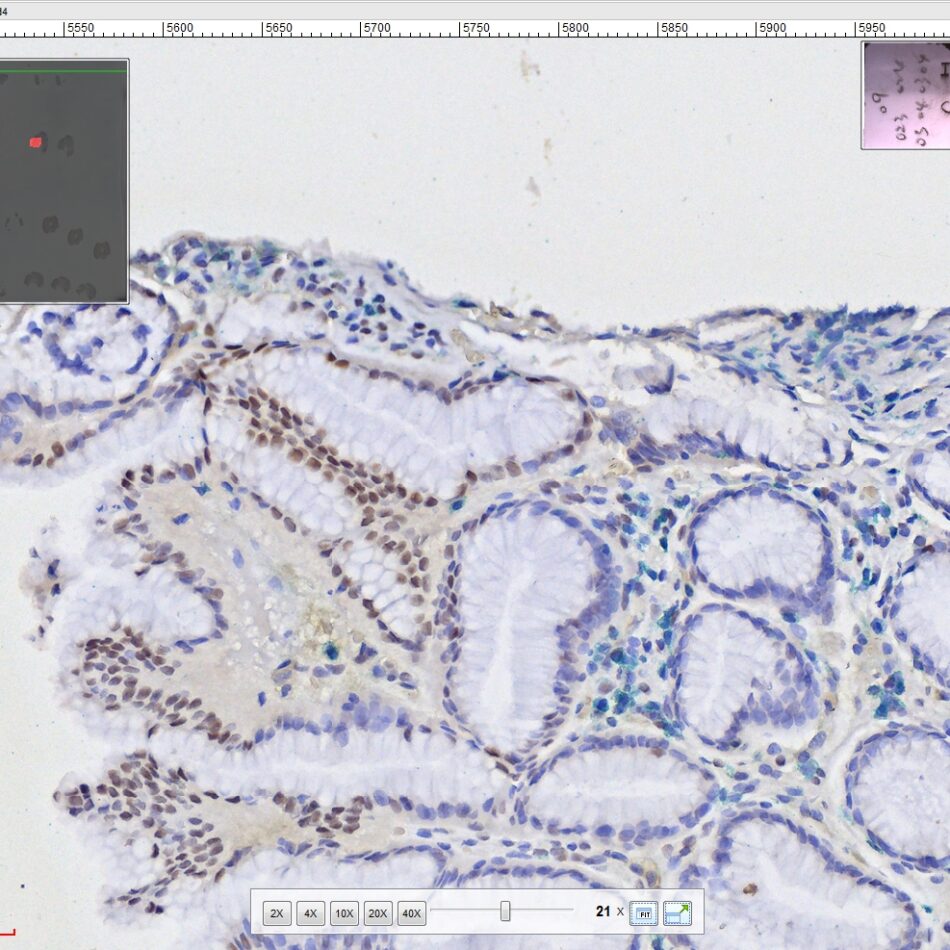950x950 pixels.
Task: Click the 5550 mark on the ruler
Action: (x=80, y=29)
